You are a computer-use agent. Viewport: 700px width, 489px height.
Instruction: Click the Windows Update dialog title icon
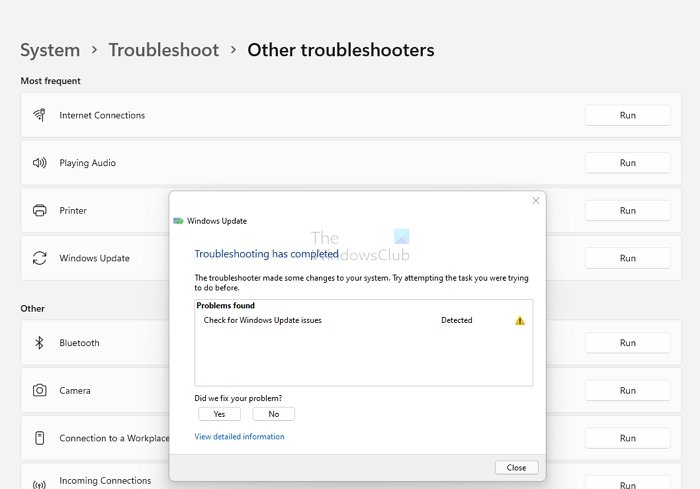click(178, 221)
